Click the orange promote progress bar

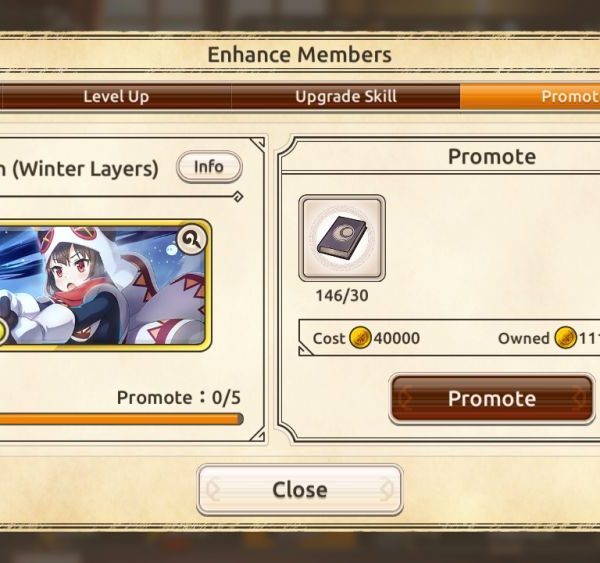tap(121, 419)
